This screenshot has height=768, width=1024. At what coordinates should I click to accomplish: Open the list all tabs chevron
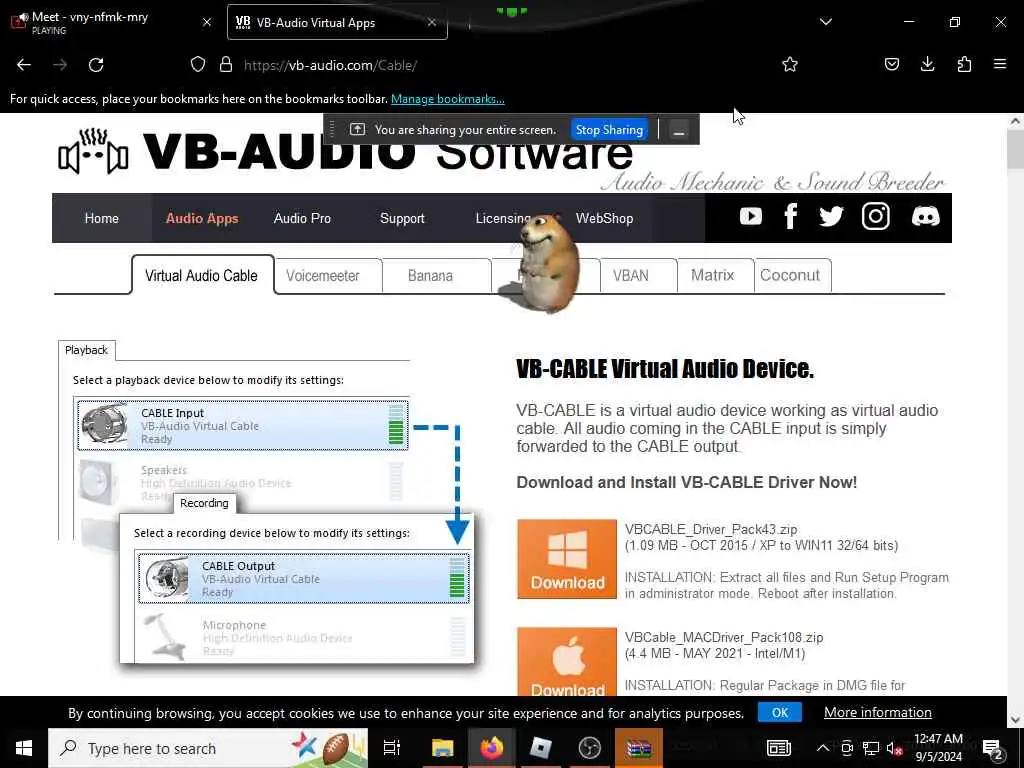825,22
